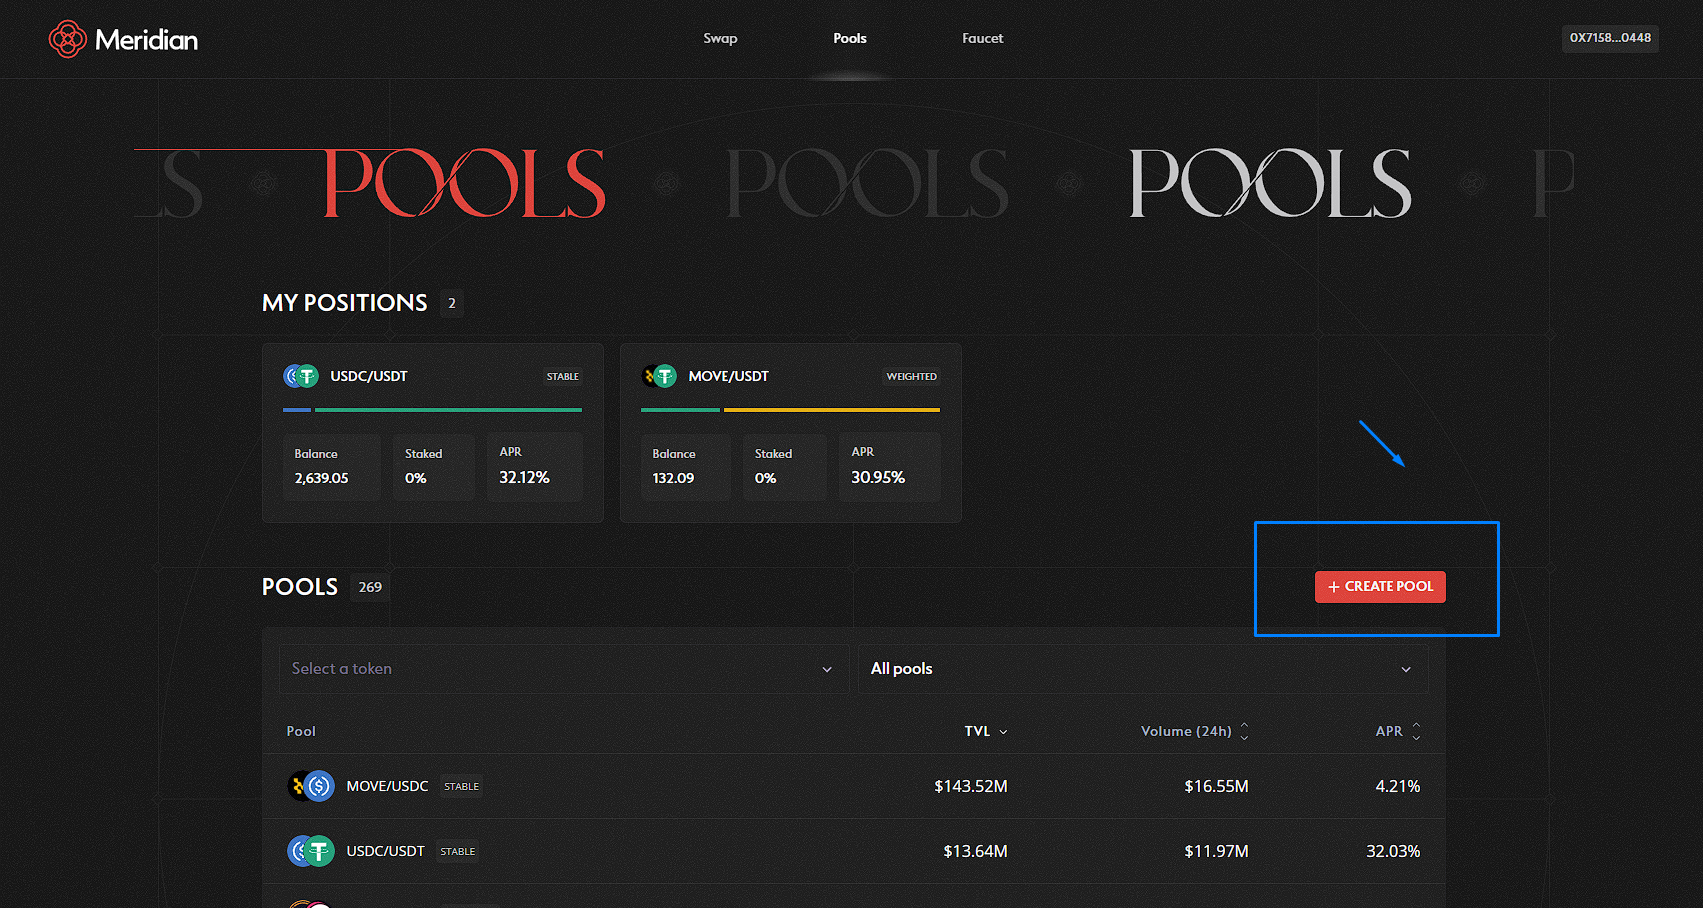
Task: Open the Pools tab
Action: tap(850, 38)
